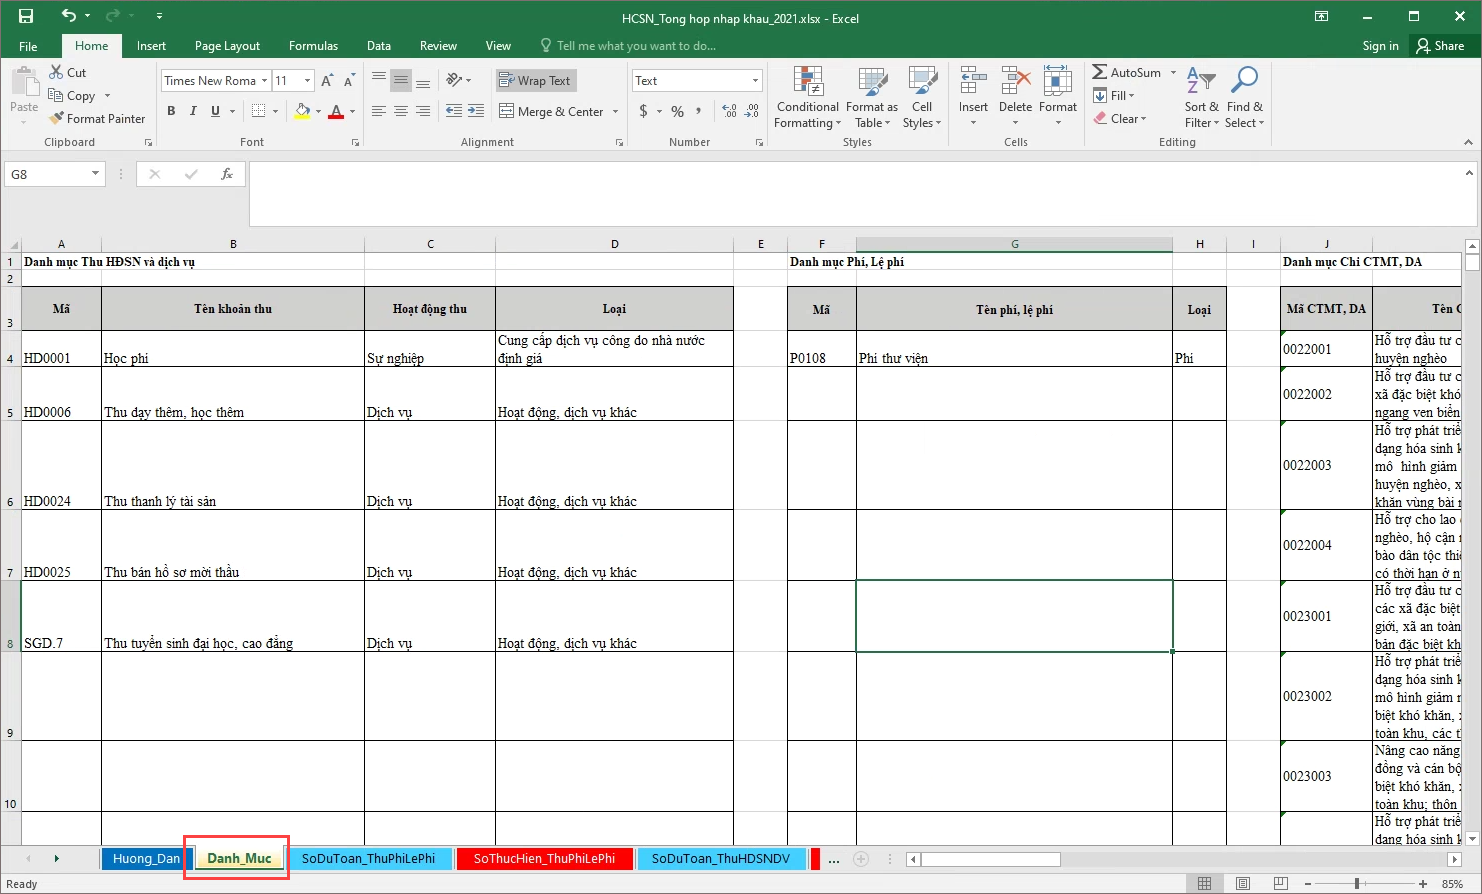Open Conditional Formatting menu

807,98
